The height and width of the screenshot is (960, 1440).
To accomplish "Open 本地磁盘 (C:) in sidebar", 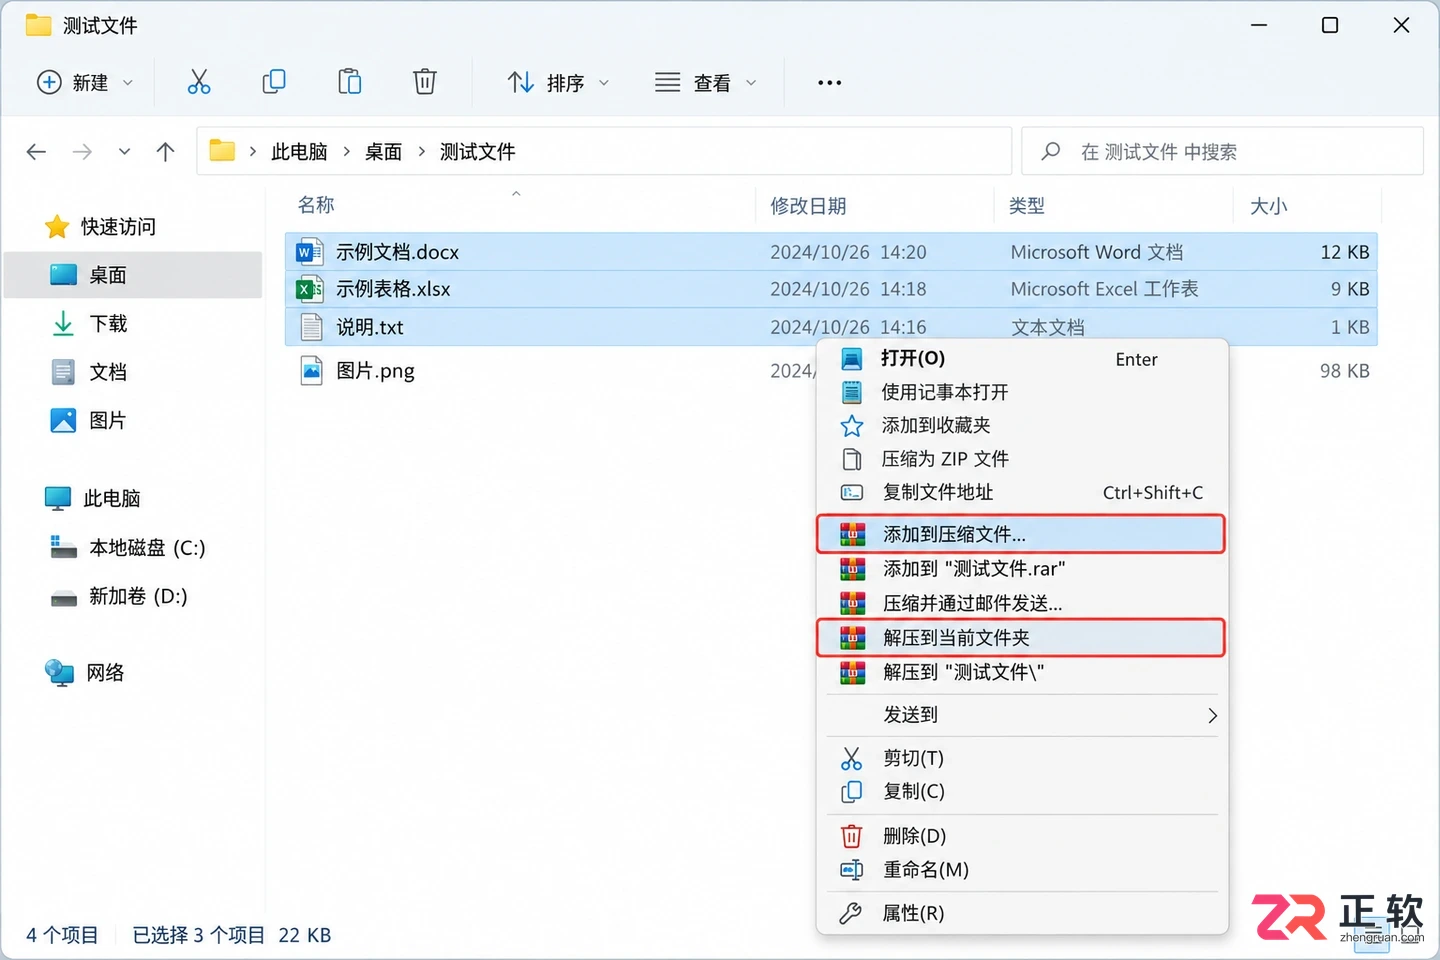I will pyautogui.click(x=147, y=548).
